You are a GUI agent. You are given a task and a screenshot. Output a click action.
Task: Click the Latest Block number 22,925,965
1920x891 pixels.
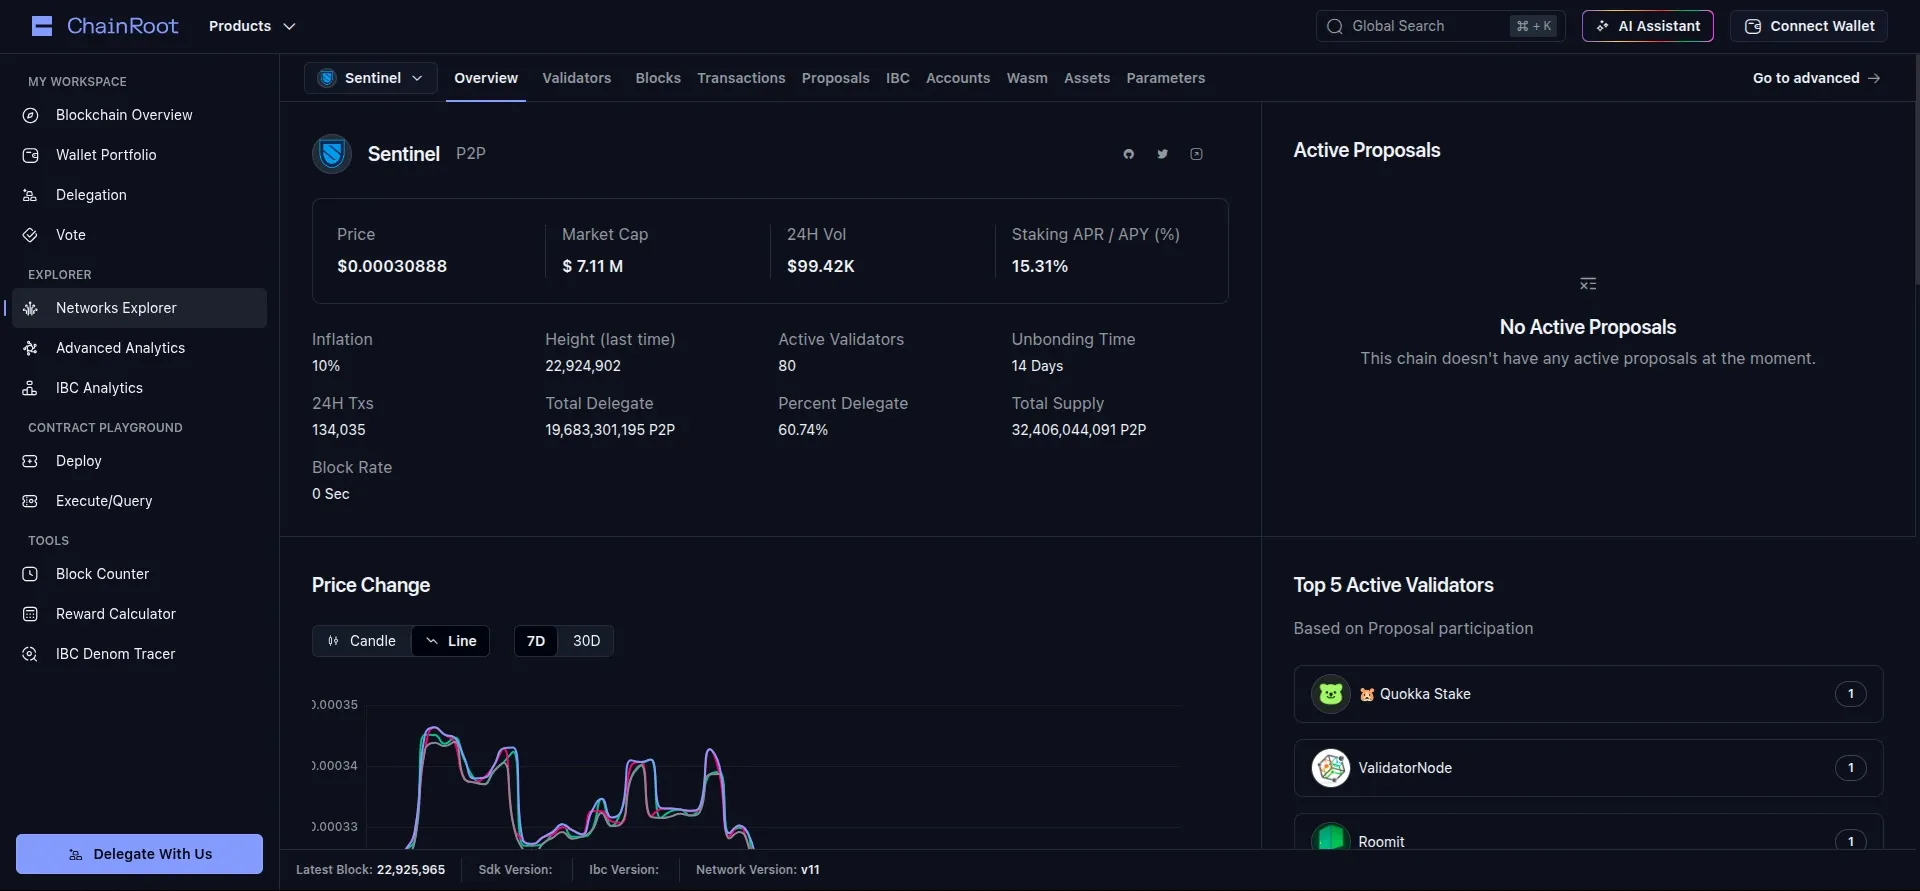[411, 870]
